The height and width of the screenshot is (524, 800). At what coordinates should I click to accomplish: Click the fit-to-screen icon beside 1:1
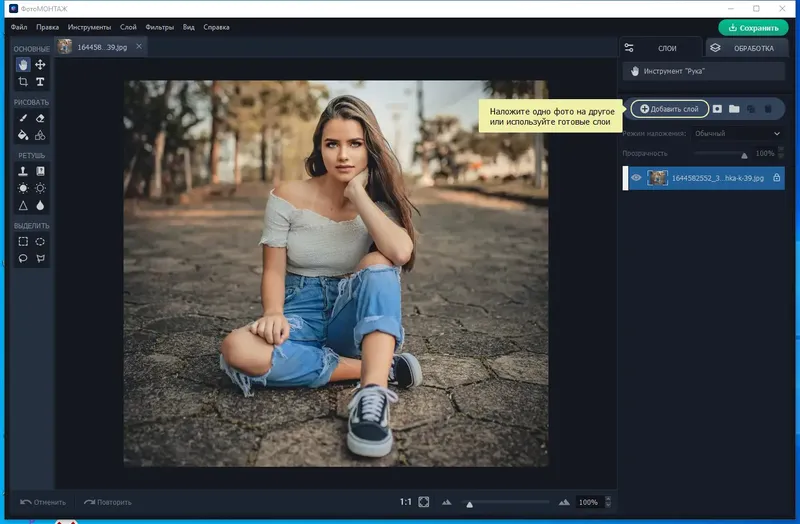pos(423,502)
